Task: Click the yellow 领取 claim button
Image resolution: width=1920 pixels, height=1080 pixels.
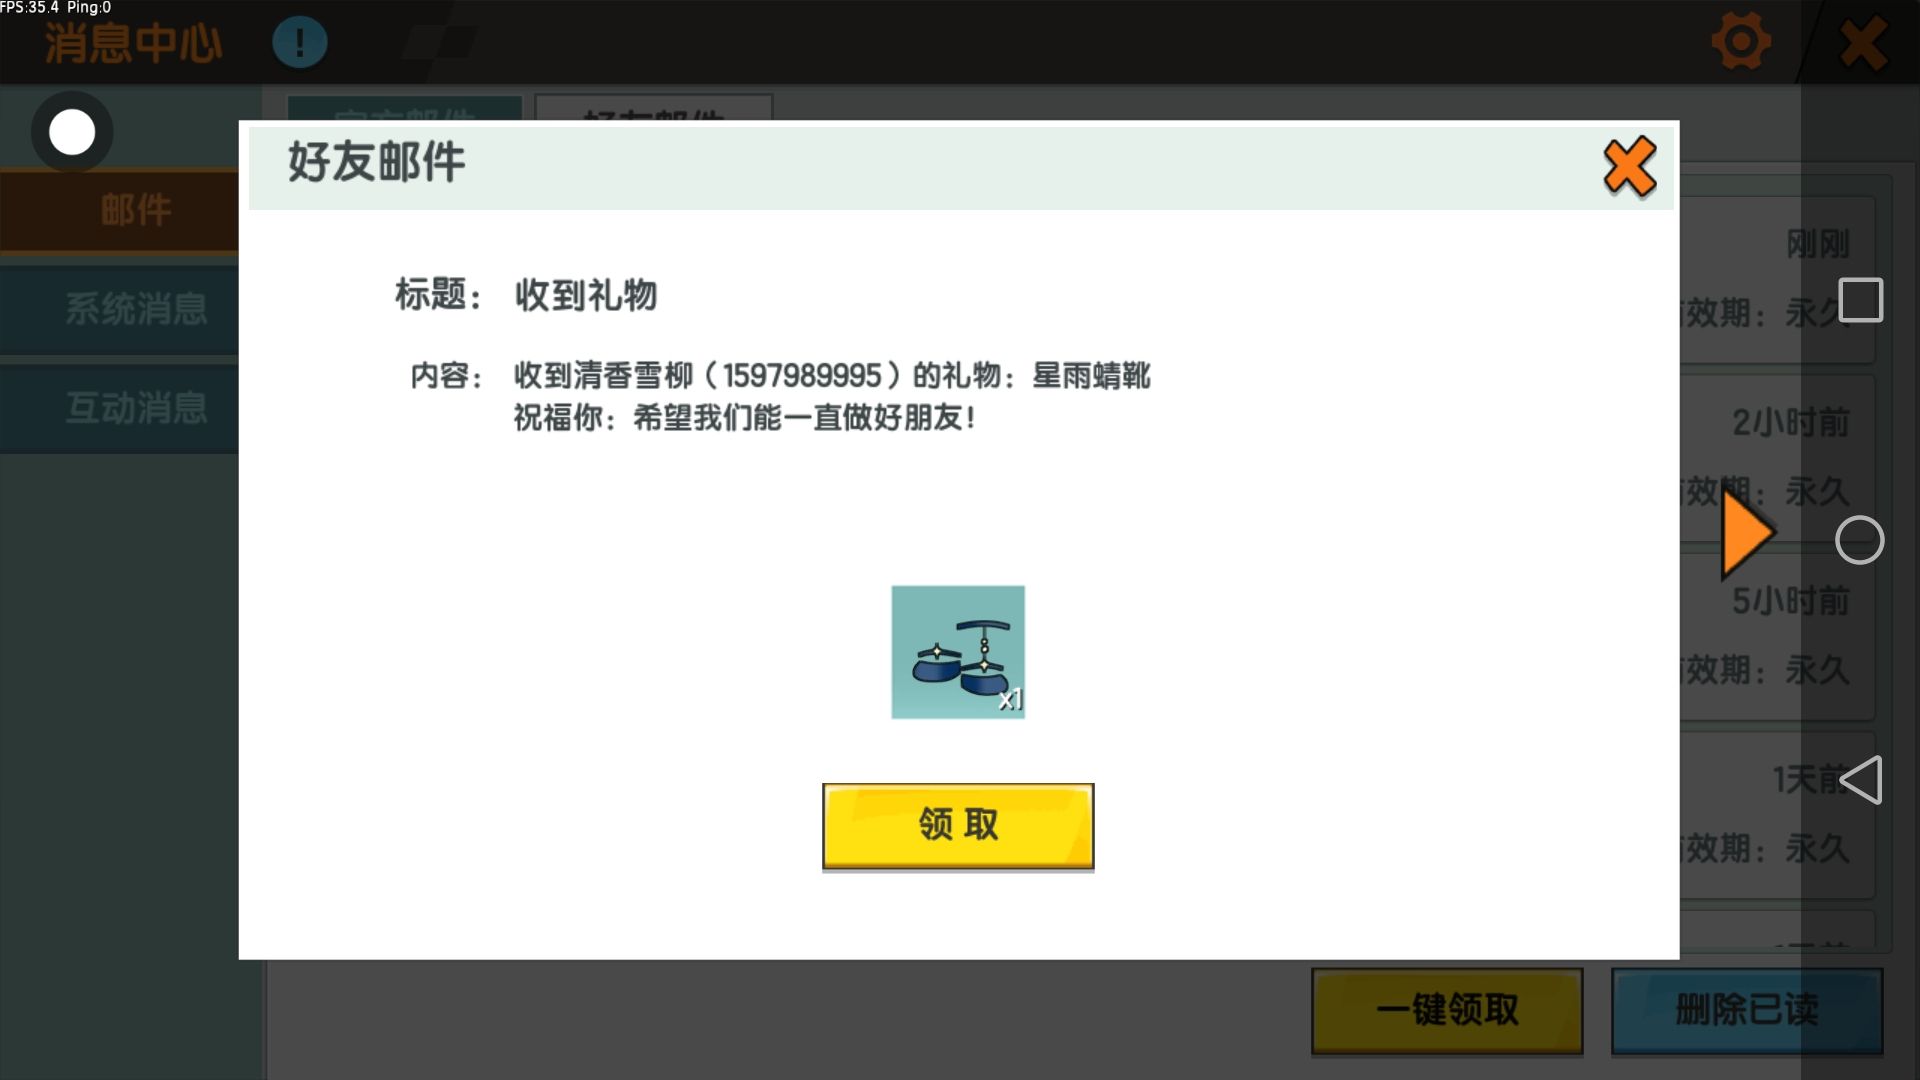Action: click(x=957, y=826)
